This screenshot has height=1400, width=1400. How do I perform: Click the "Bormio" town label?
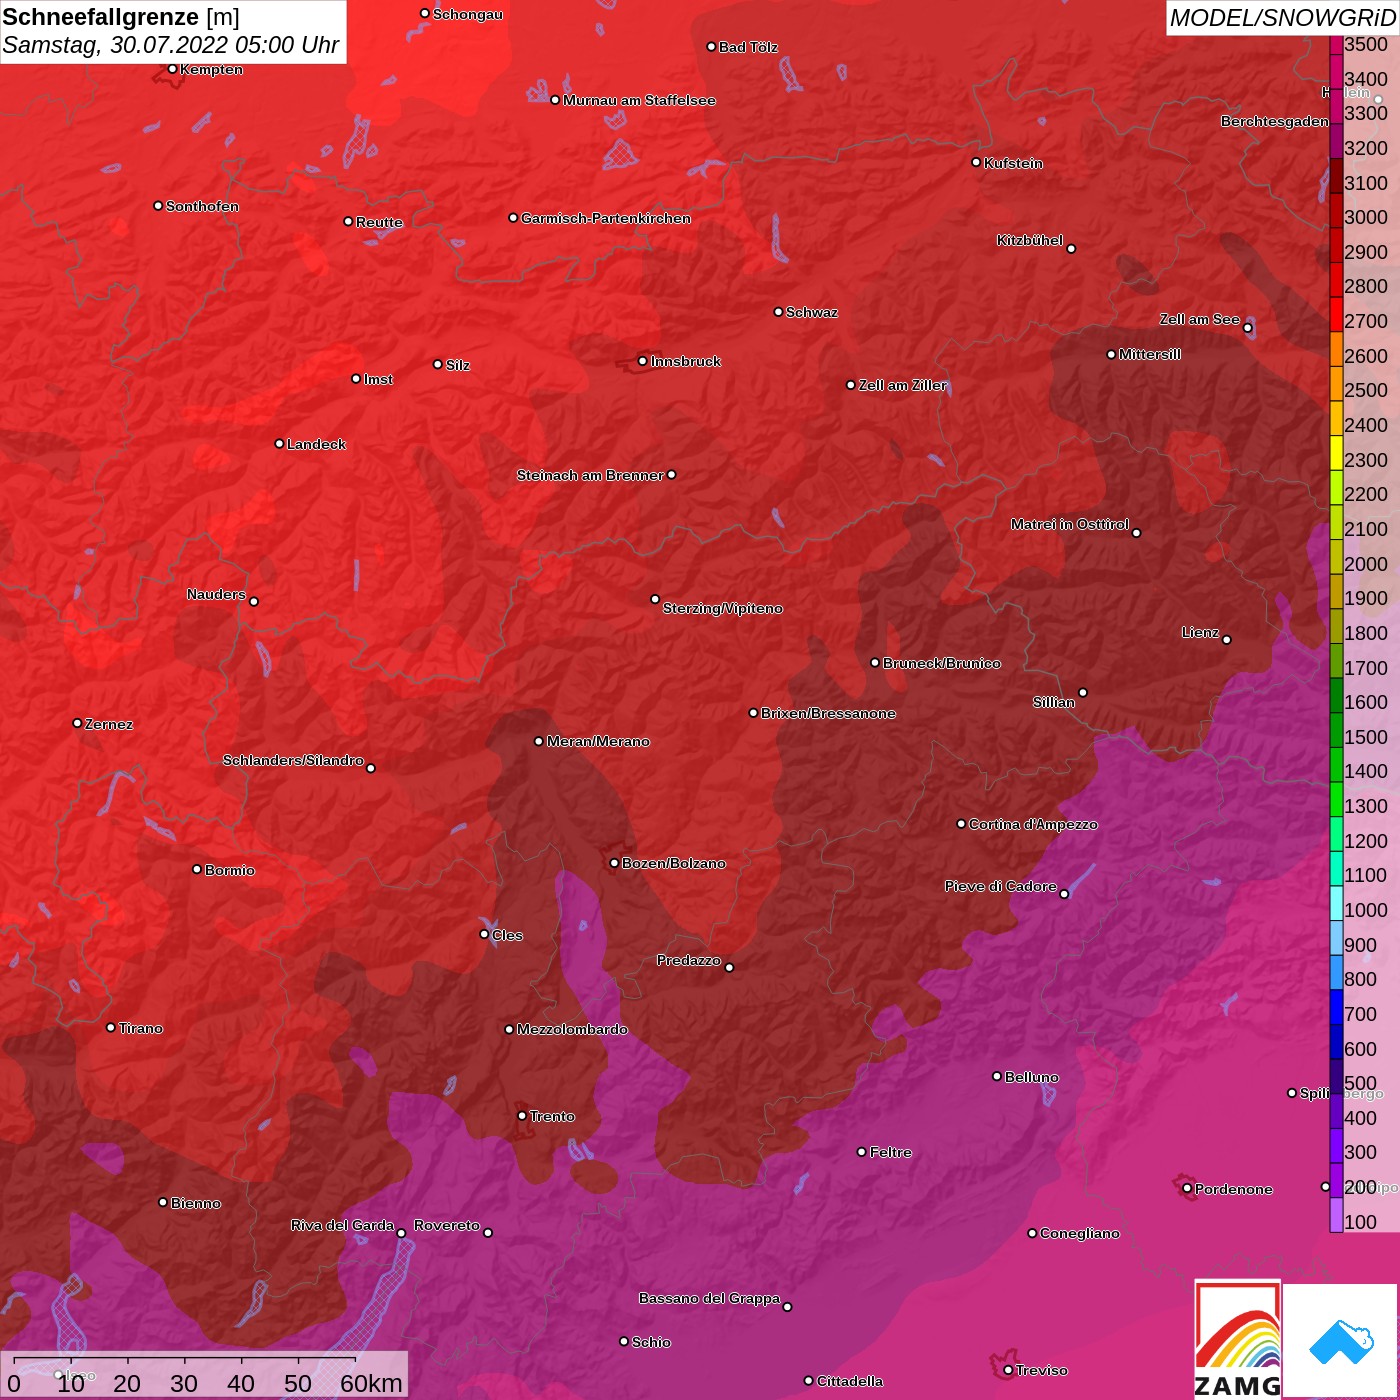pos(230,870)
